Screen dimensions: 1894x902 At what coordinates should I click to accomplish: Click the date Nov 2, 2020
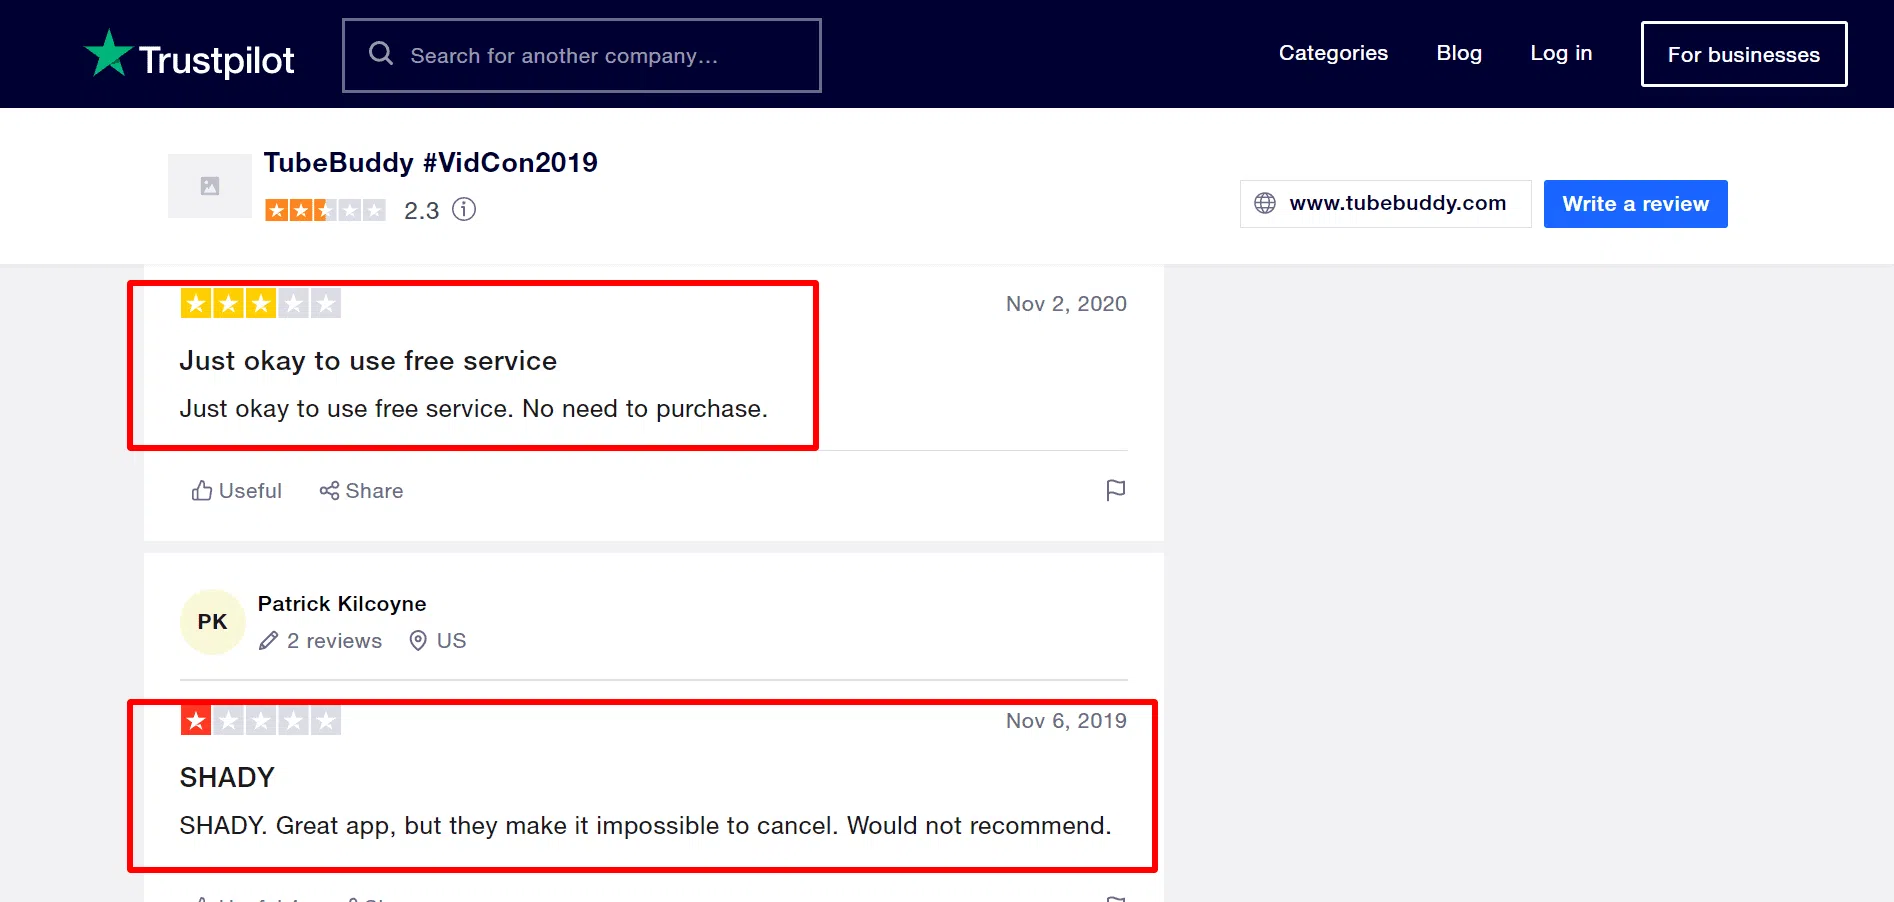[x=1066, y=304]
